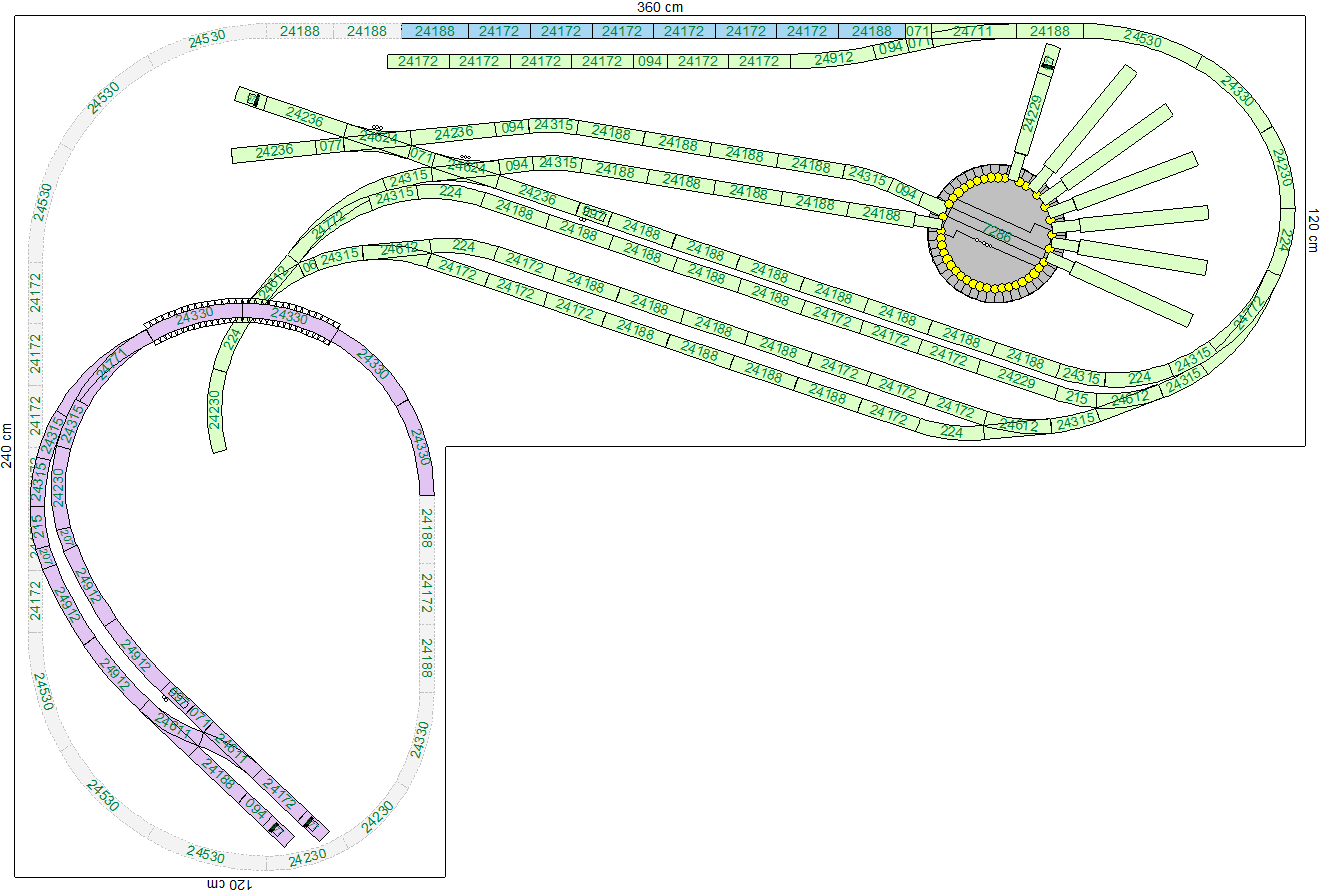
Task: Select the green 215 track piece
Action: [x=1077, y=398]
